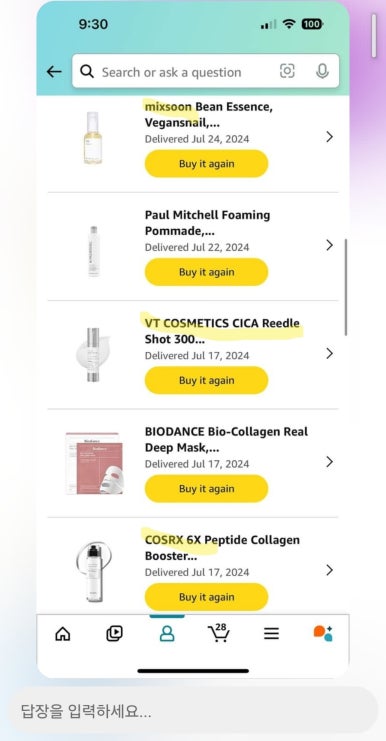Buy mixsoon Bean Essence again
386x741 pixels.
click(206, 164)
